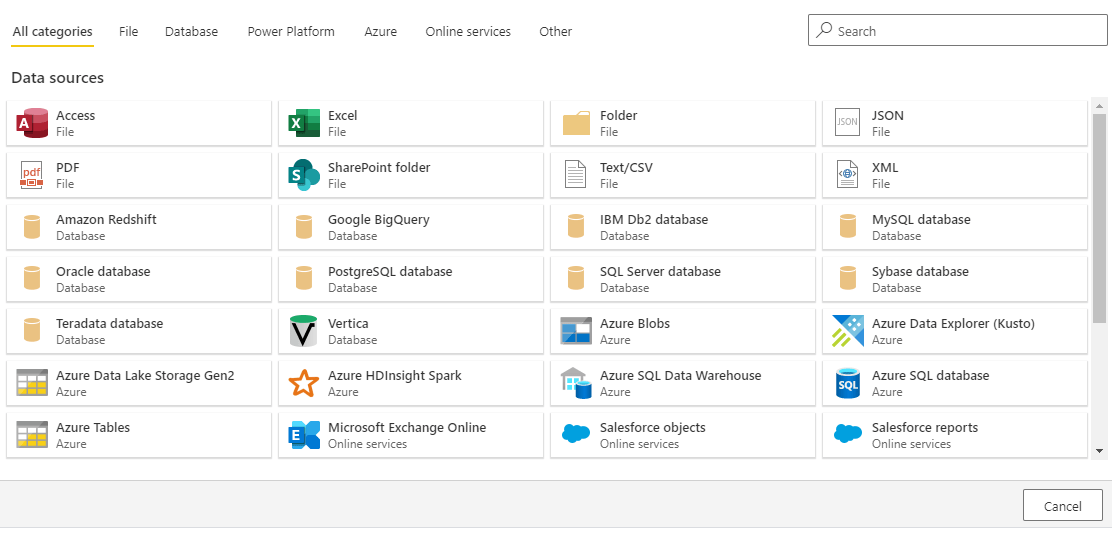Switch to the Database category tab

pos(191,31)
